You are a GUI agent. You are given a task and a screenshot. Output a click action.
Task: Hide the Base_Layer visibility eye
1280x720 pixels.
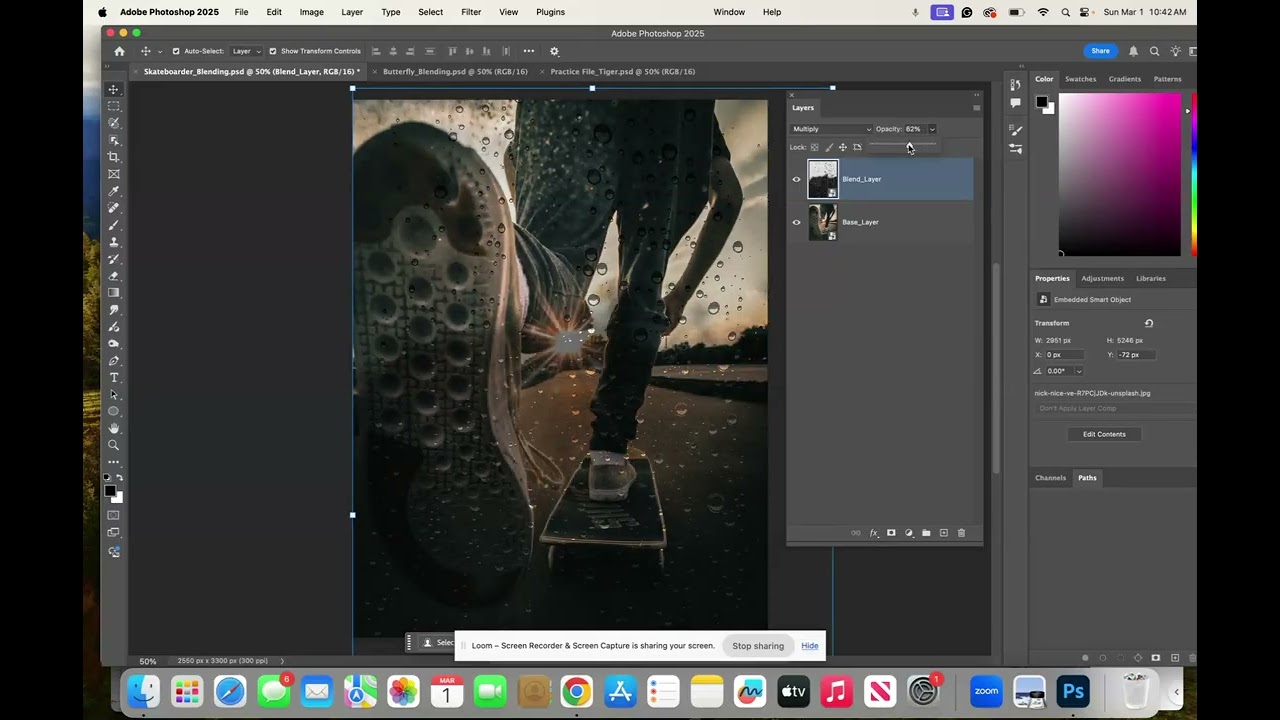click(x=796, y=222)
